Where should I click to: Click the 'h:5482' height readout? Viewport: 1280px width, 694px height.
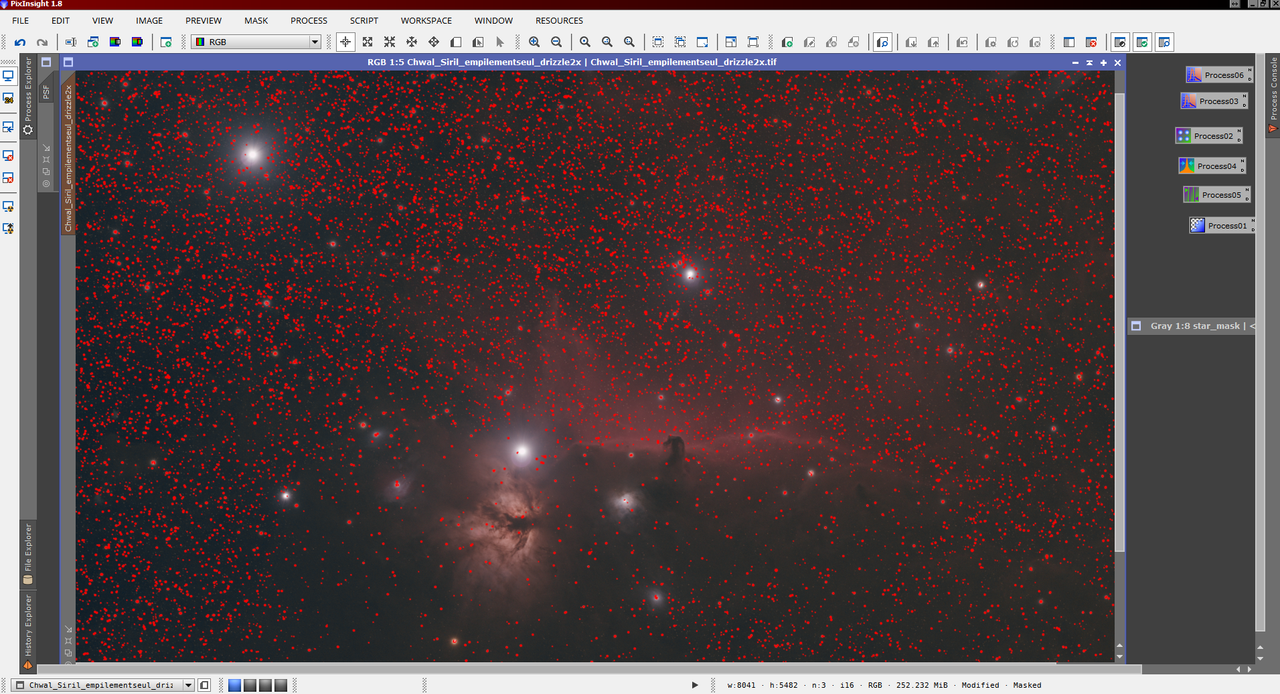tap(785, 685)
